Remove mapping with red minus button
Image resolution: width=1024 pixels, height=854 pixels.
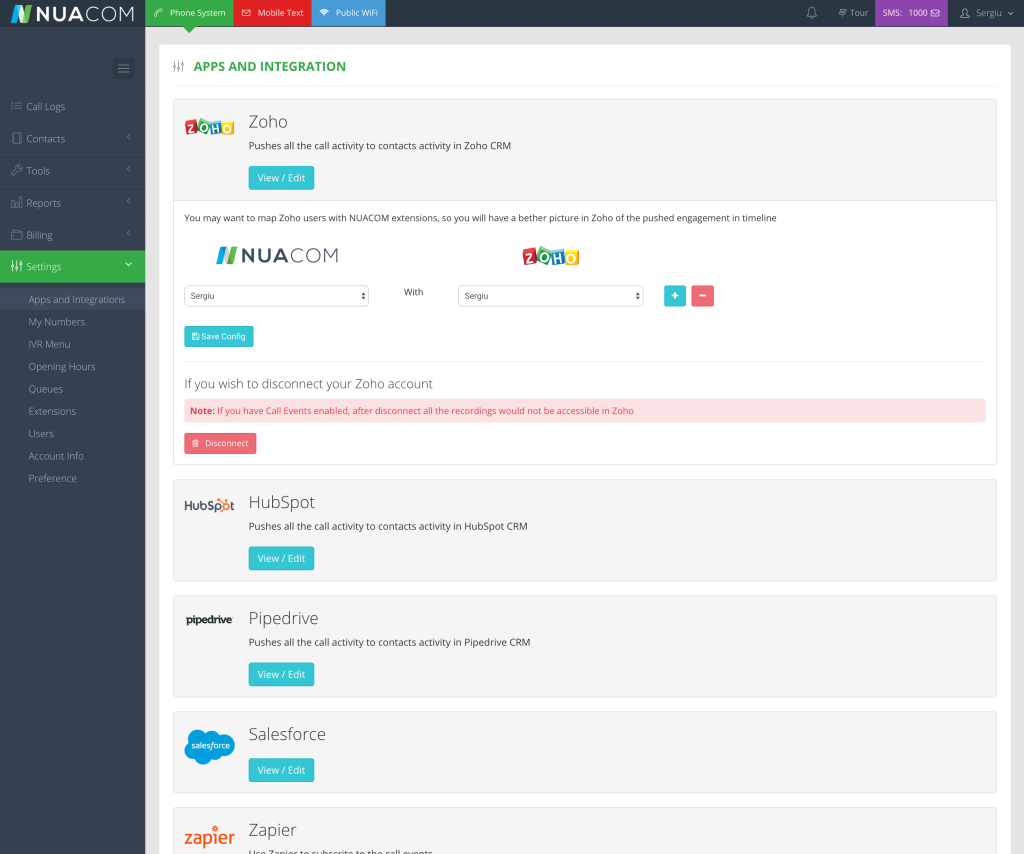point(702,296)
